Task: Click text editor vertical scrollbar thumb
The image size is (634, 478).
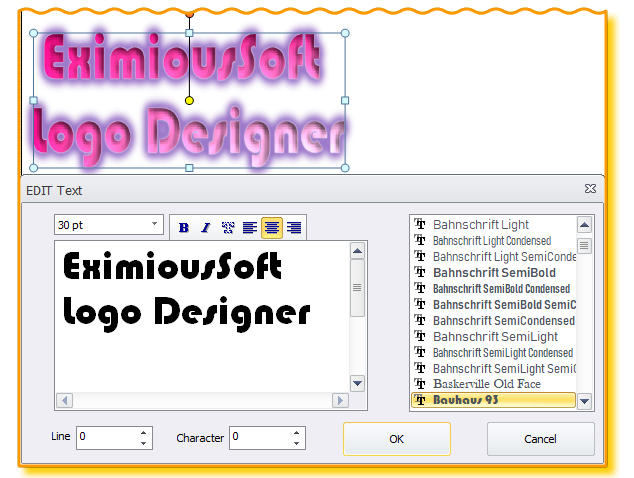Action: click(357, 288)
